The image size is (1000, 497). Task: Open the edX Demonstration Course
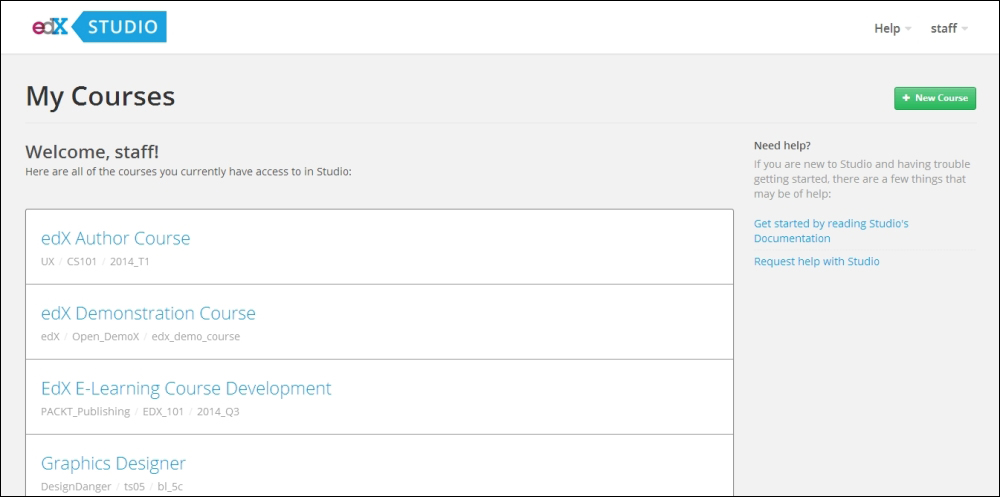148,313
